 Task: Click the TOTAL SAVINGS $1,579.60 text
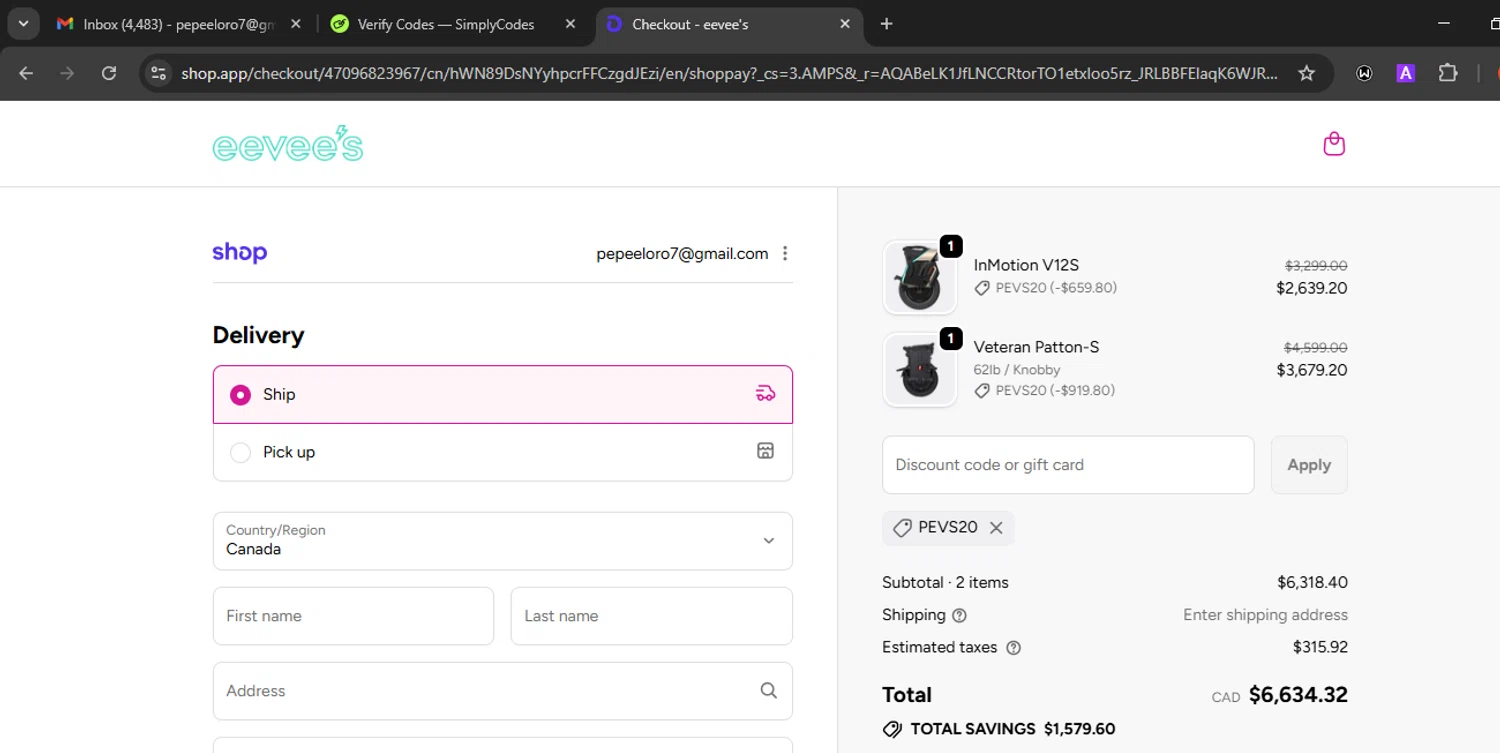click(1013, 729)
